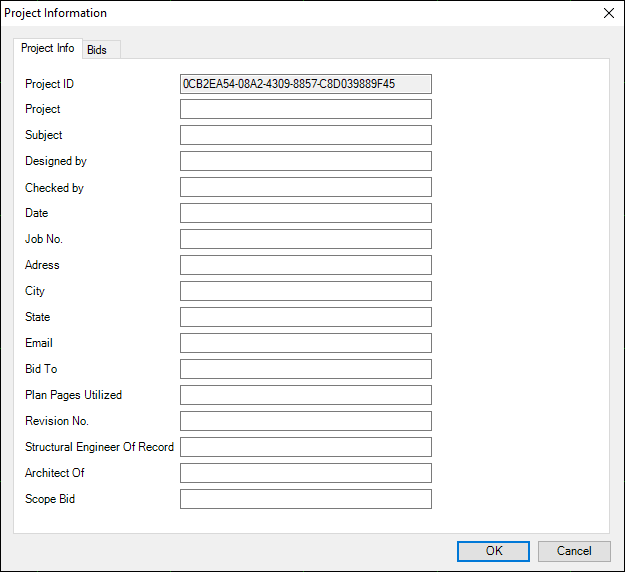Focus the Designed by field
Viewport: 625px width, 572px height.
(x=305, y=161)
